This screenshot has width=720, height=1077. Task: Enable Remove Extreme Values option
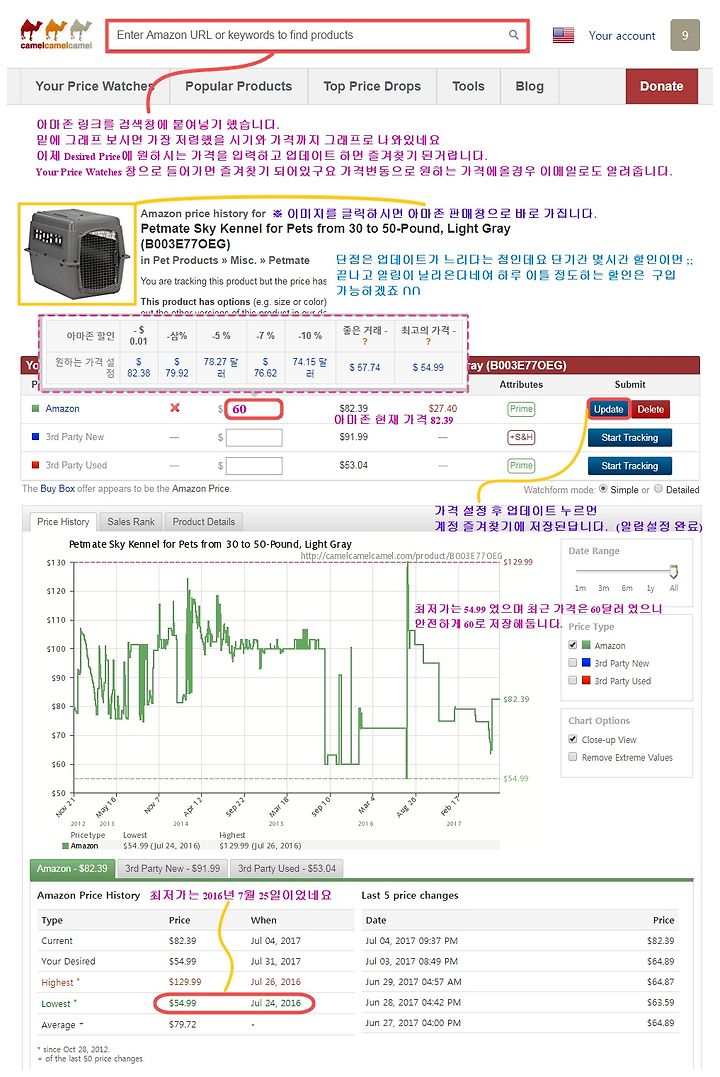click(572, 757)
